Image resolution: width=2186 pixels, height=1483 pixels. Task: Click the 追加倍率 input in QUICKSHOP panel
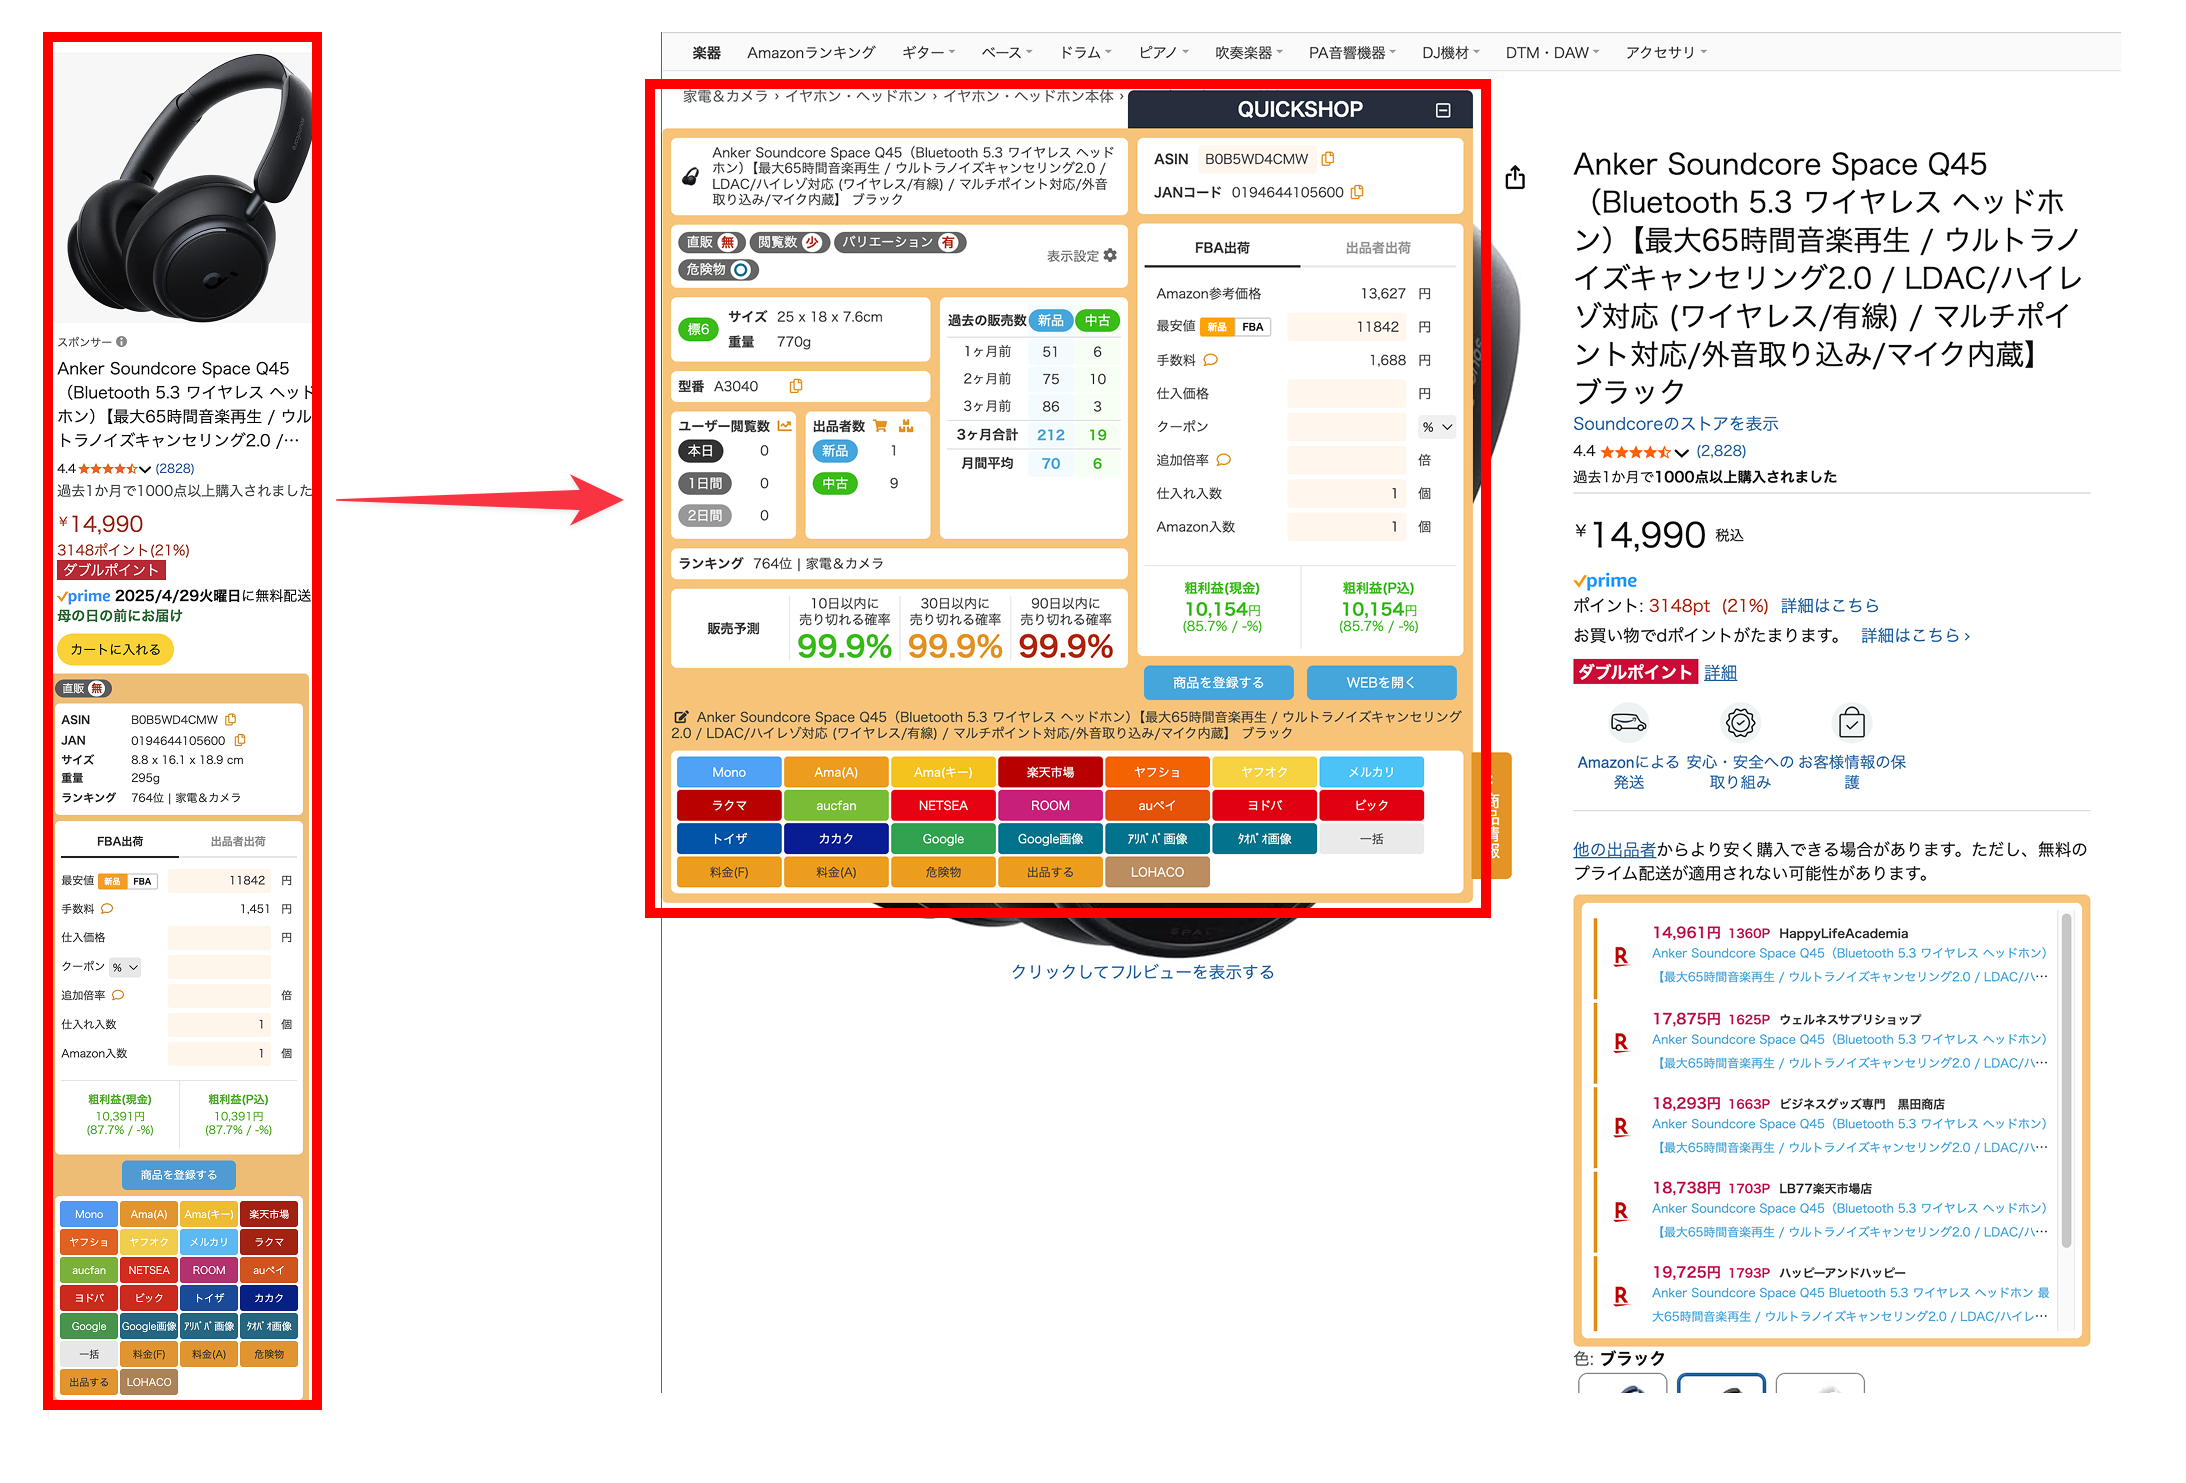(x=1347, y=460)
